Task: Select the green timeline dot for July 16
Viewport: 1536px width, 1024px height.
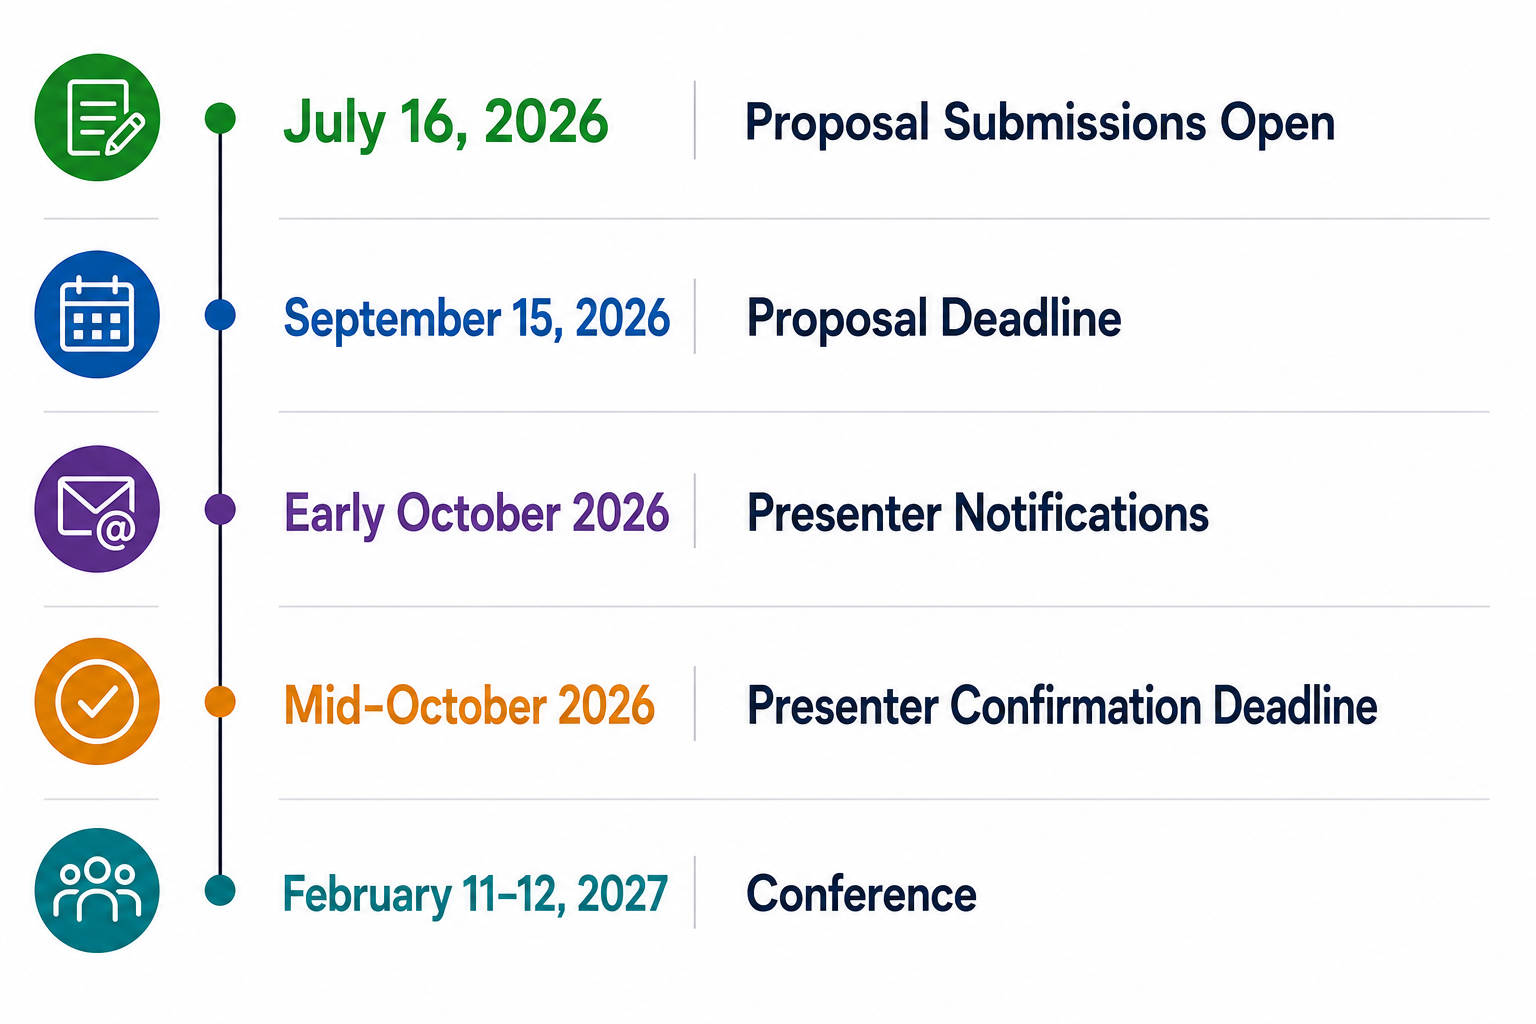Action: tap(220, 118)
